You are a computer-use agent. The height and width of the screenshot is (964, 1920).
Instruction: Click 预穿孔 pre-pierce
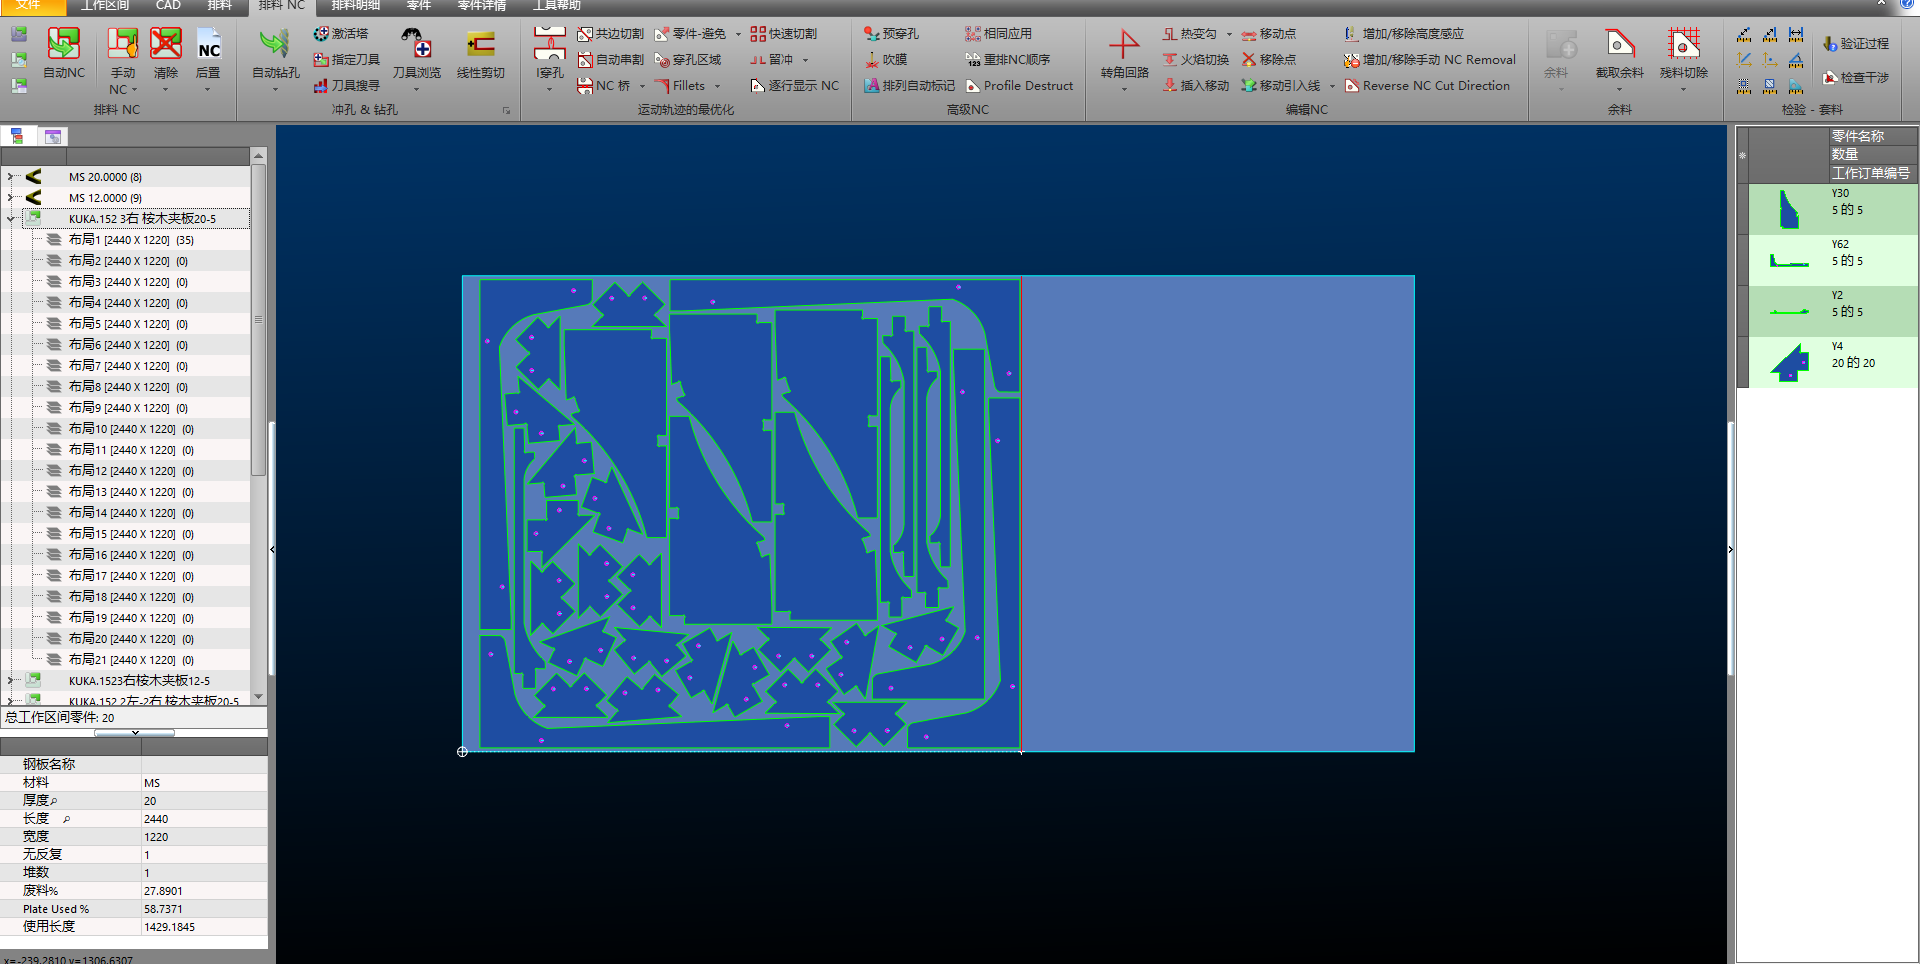(891, 34)
